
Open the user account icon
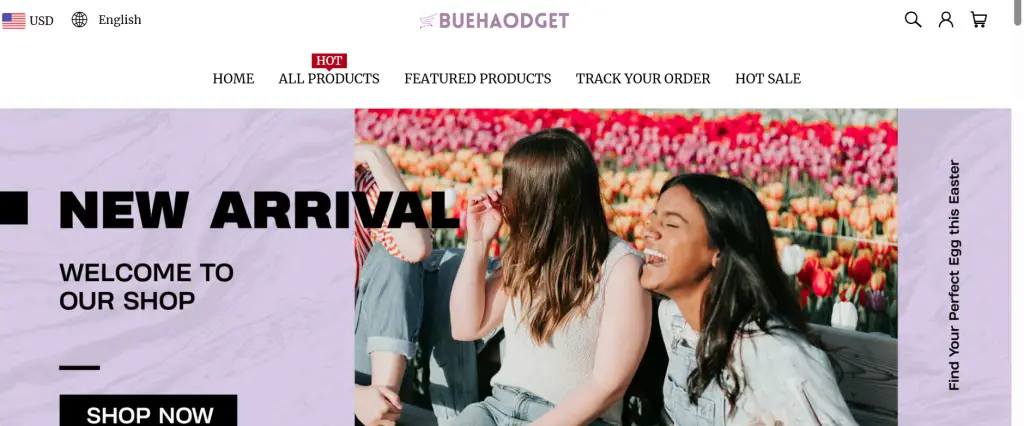(946, 20)
